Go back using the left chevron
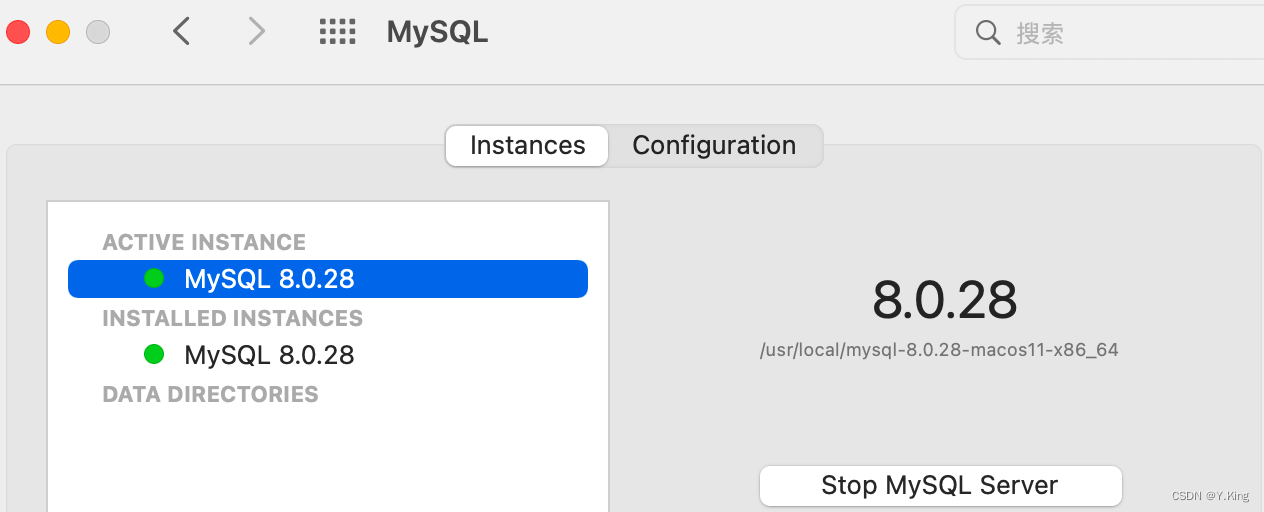This screenshot has height=512, width=1264. [x=181, y=32]
